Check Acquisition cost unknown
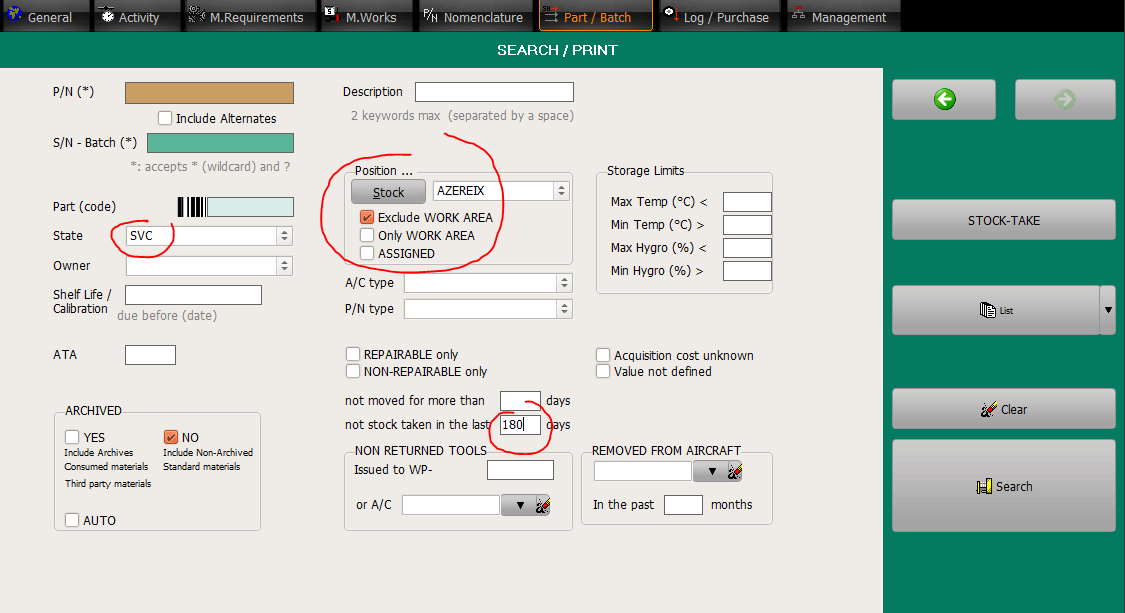The height and width of the screenshot is (613, 1125). coord(603,355)
